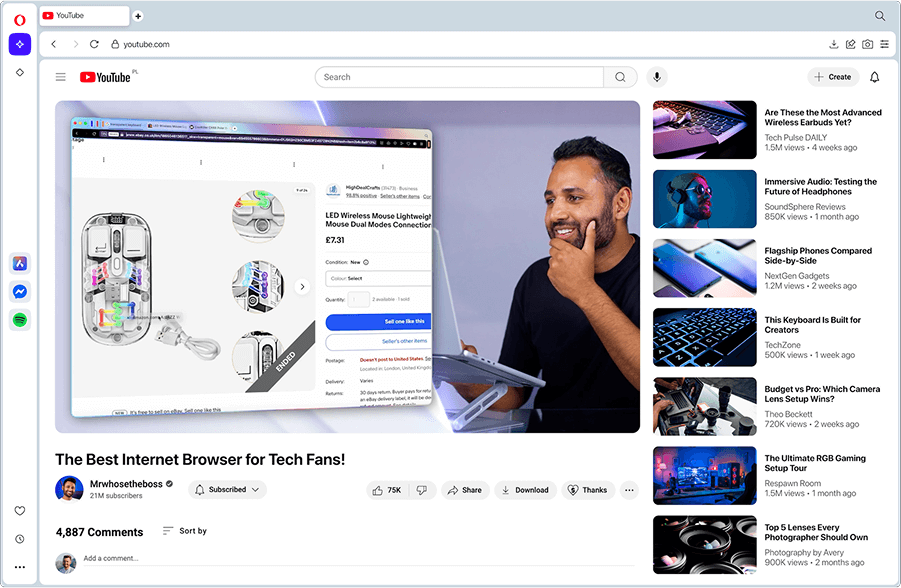This screenshot has height=588, width=901.
Task: Reload the current page
Action: click(x=94, y=44)
